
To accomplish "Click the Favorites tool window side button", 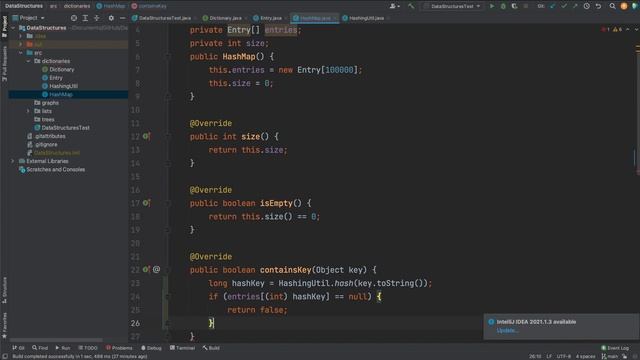I will click(4, 325).
